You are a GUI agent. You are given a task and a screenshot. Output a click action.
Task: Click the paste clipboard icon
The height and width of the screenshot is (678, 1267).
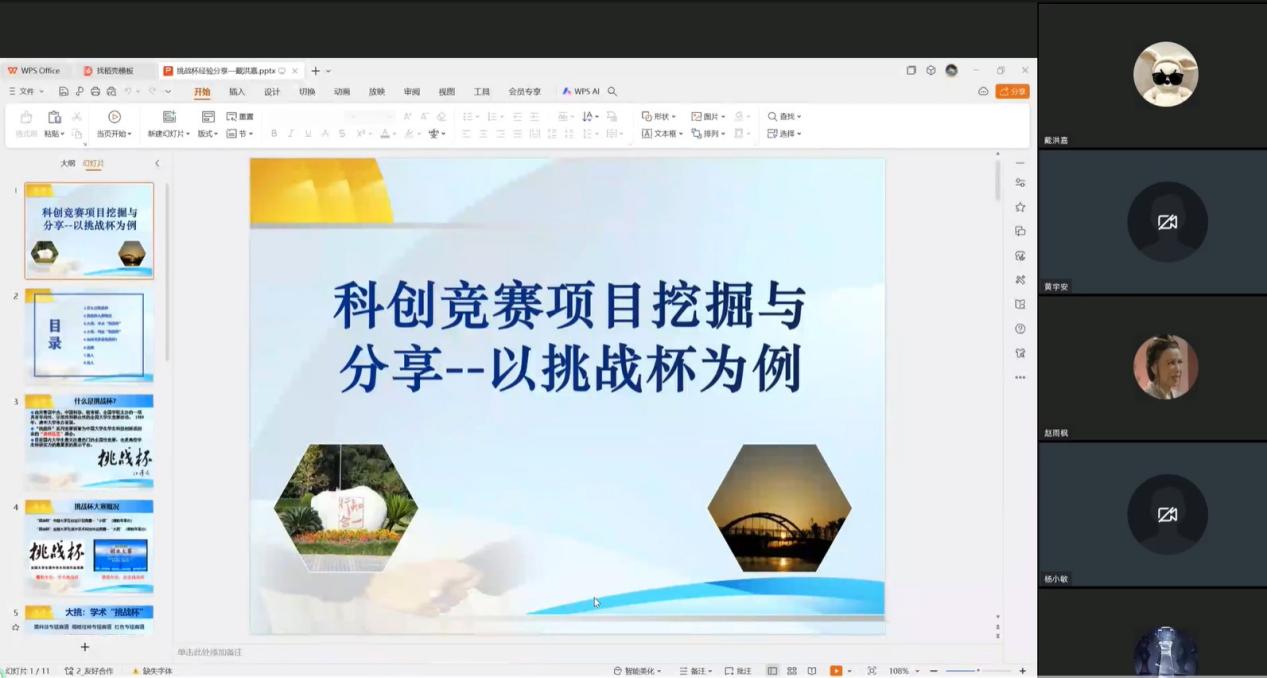tap(54, 117)
